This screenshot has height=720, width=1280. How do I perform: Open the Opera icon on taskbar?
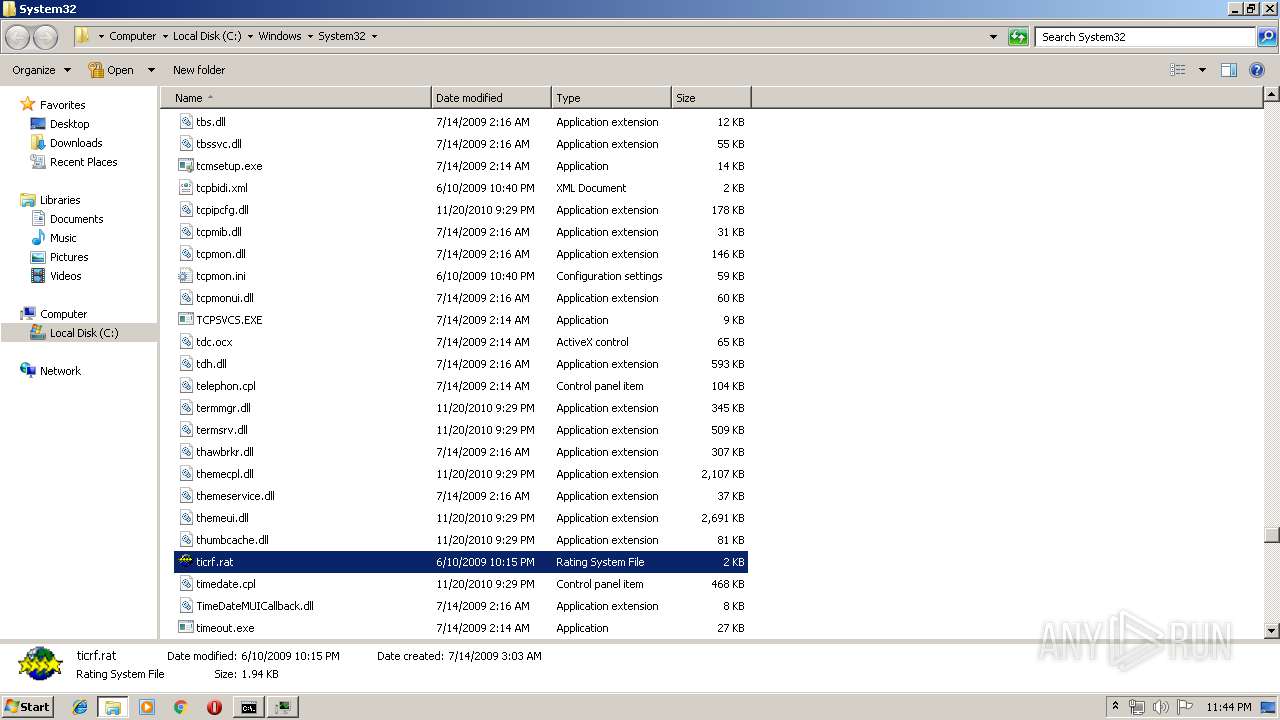point(214,707)
